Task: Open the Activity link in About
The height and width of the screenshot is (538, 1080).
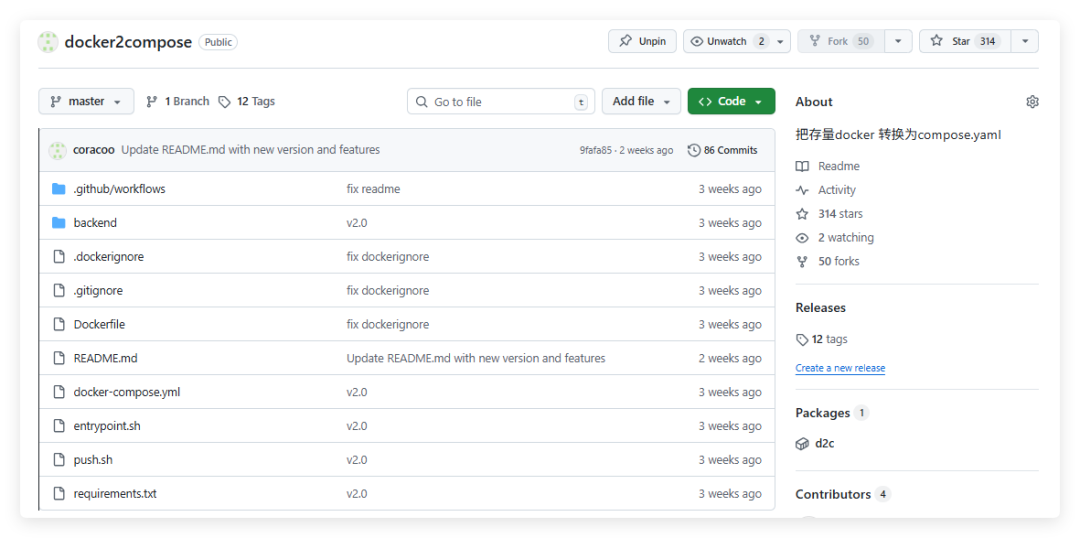Action: [825, 190]
